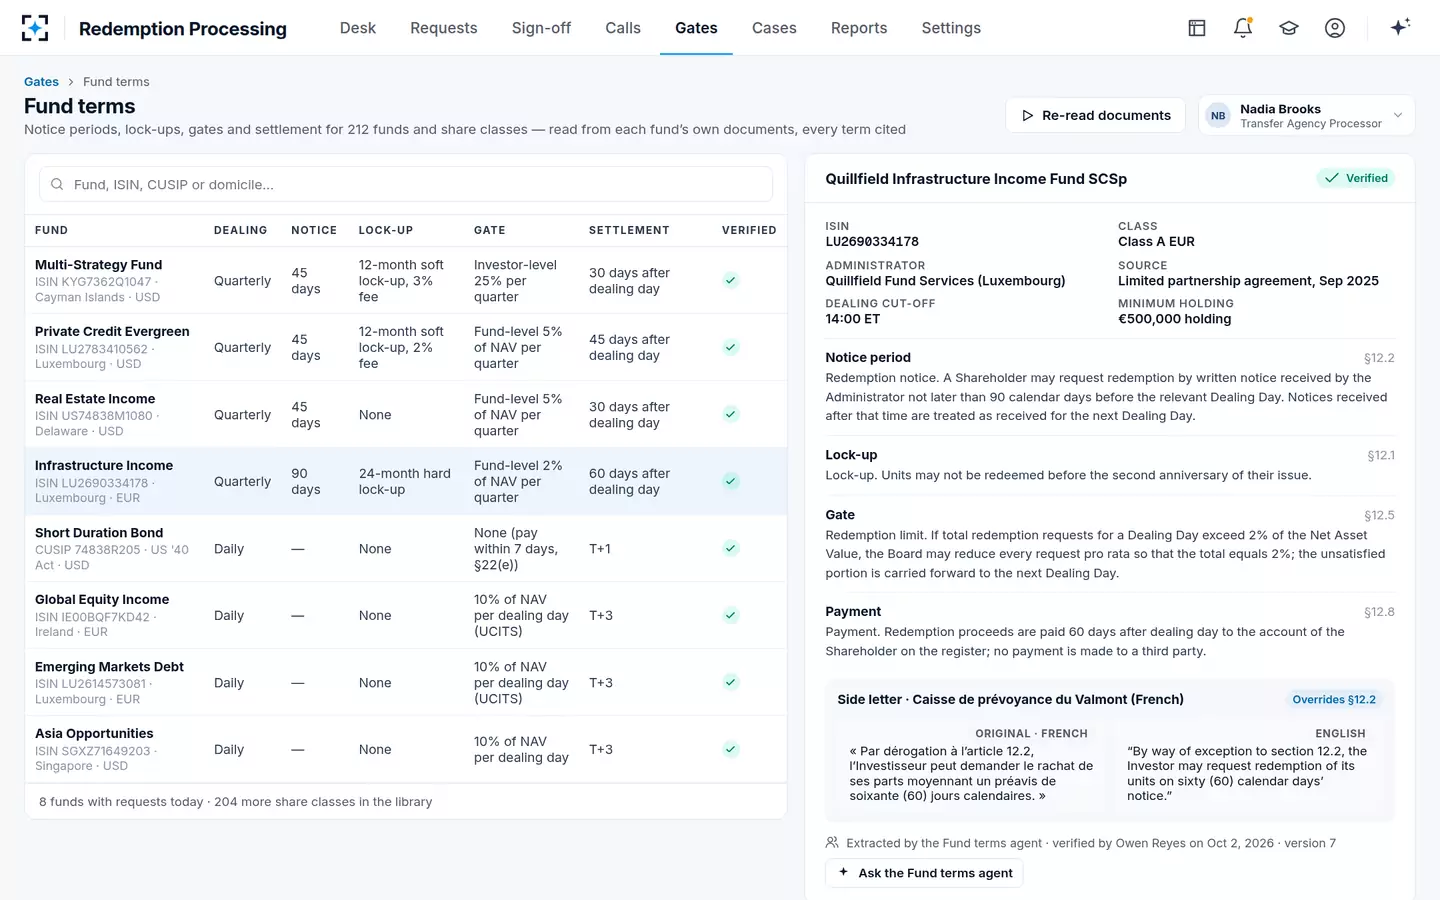Screen dimensions: 1440x900
Task: Open the layout panel icon in header
Action: (1197, 28)
